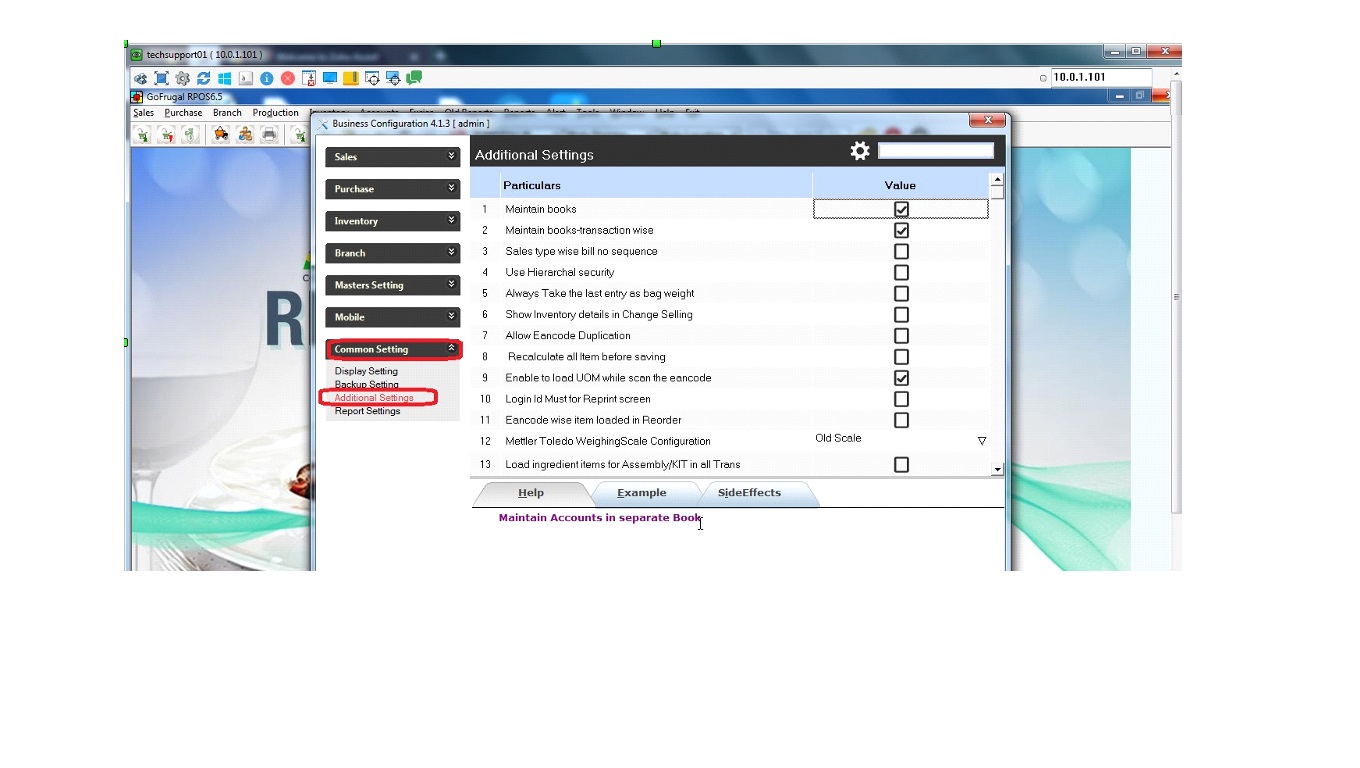Expand the Purchase section in sidebar

pyautogui.click(x=393, y=189)
